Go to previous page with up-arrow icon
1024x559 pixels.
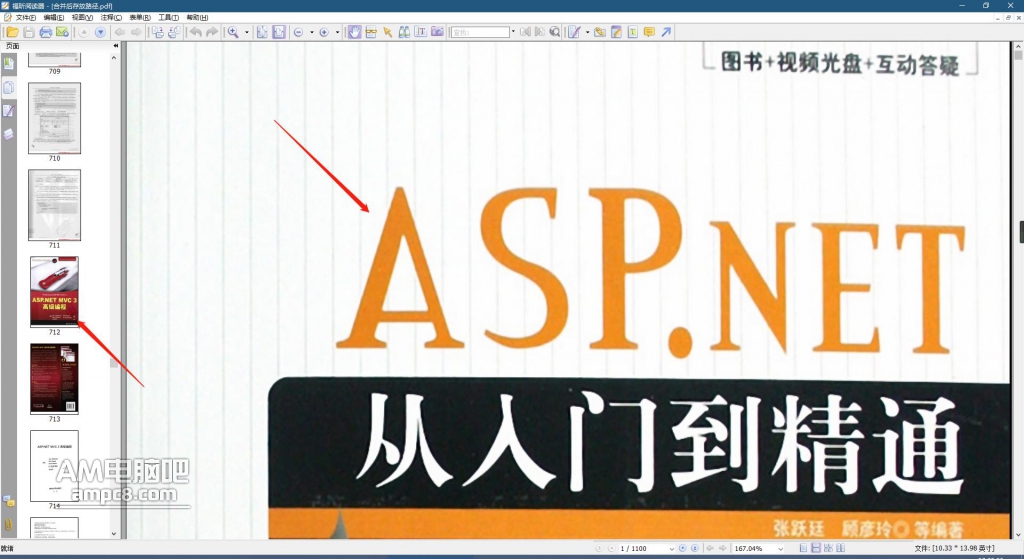click(x=84, y=32)
